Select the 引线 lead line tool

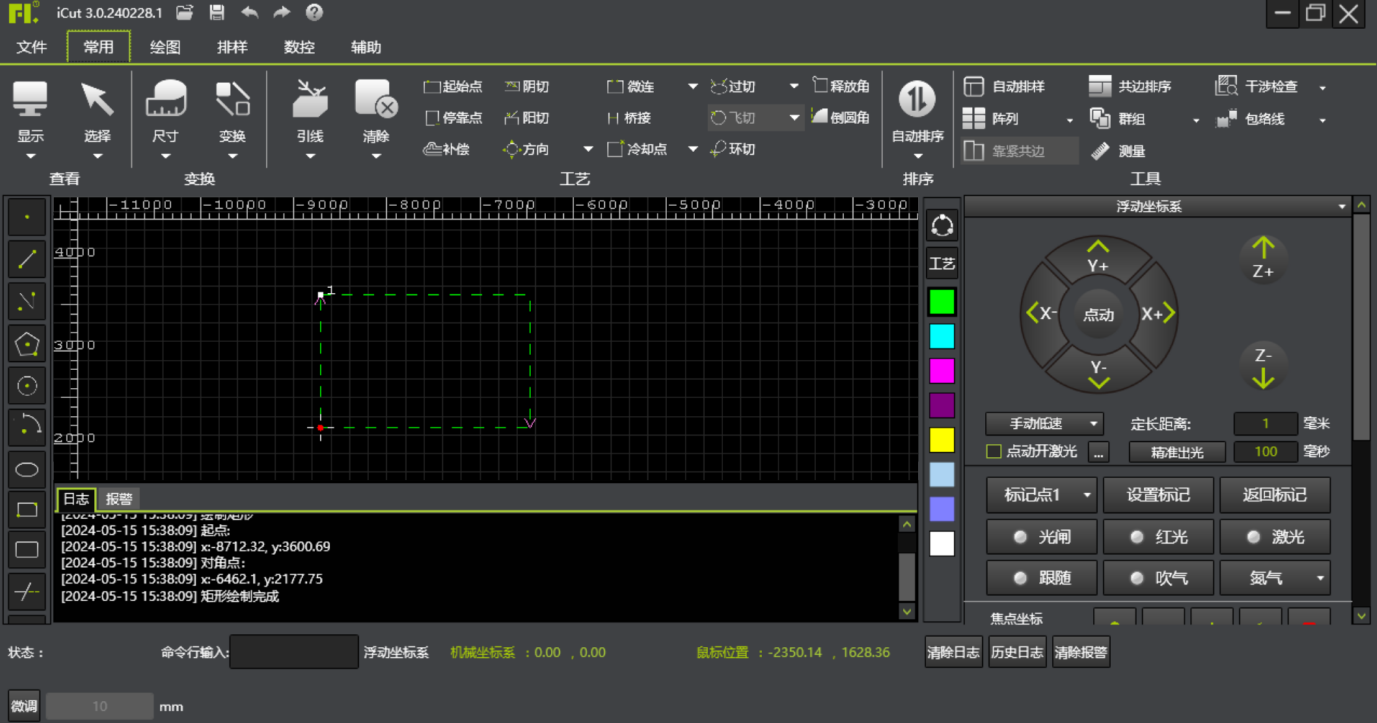(310, 99)
